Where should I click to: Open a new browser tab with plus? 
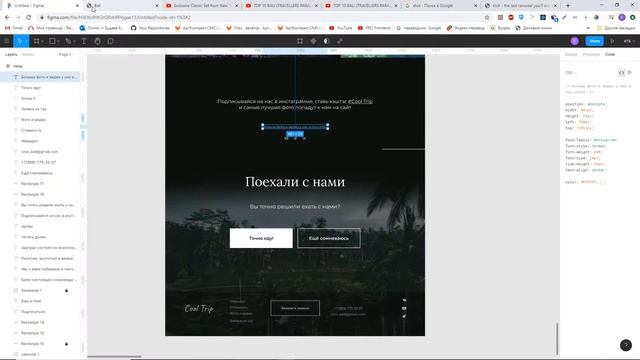(568, 6)
